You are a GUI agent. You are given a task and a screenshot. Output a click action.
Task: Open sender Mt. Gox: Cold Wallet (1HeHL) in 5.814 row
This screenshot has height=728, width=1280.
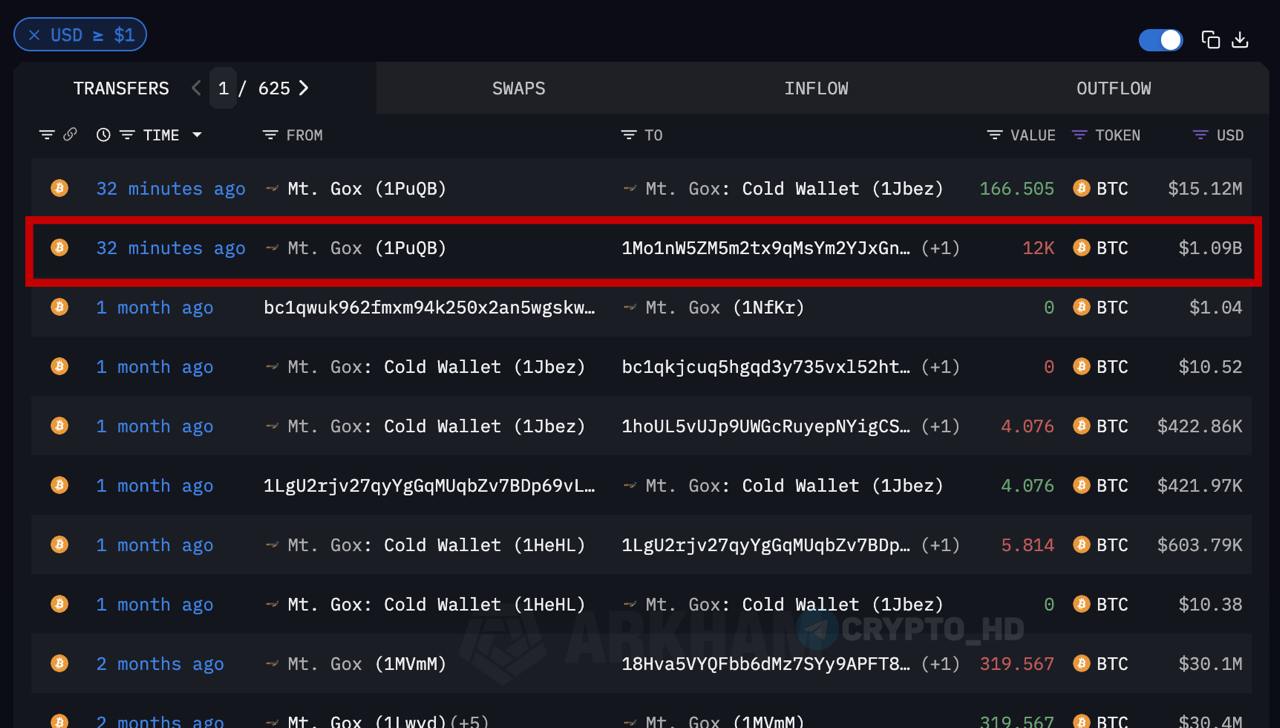coord(436,545)
